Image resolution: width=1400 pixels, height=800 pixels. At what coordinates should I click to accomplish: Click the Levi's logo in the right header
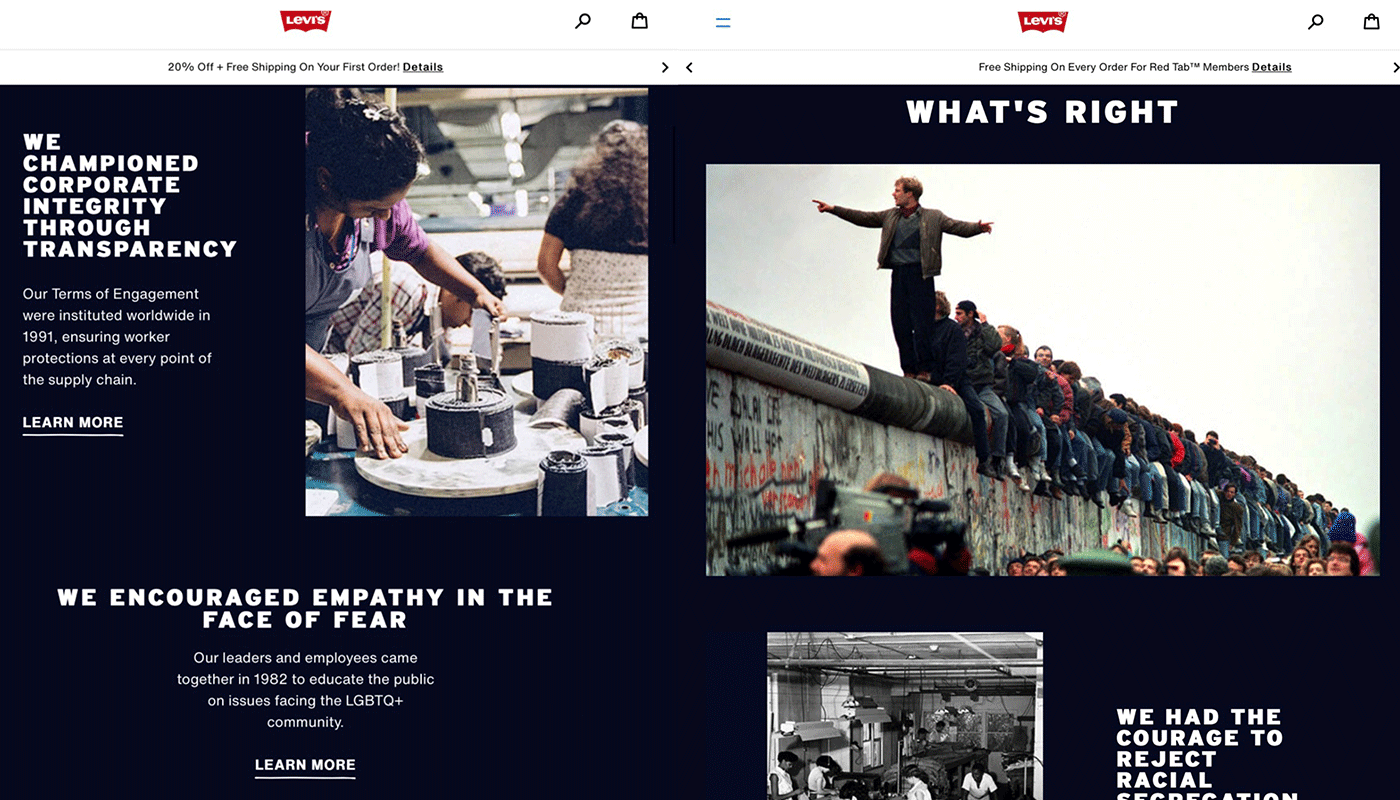pyautogui.click(x=1042, y=21)
